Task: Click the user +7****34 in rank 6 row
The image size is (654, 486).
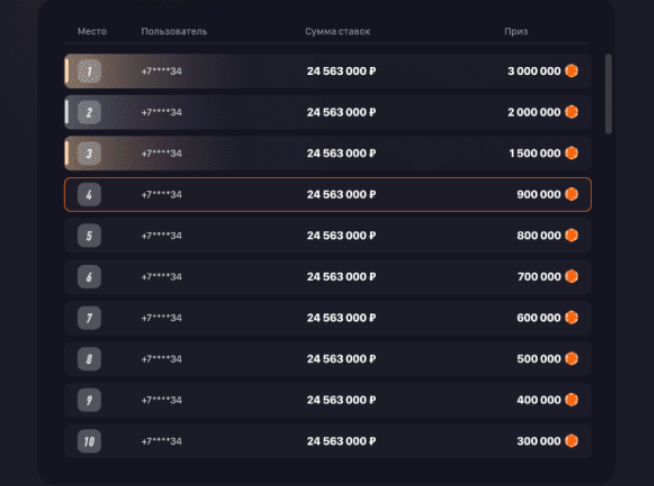Action: (161, 277)
